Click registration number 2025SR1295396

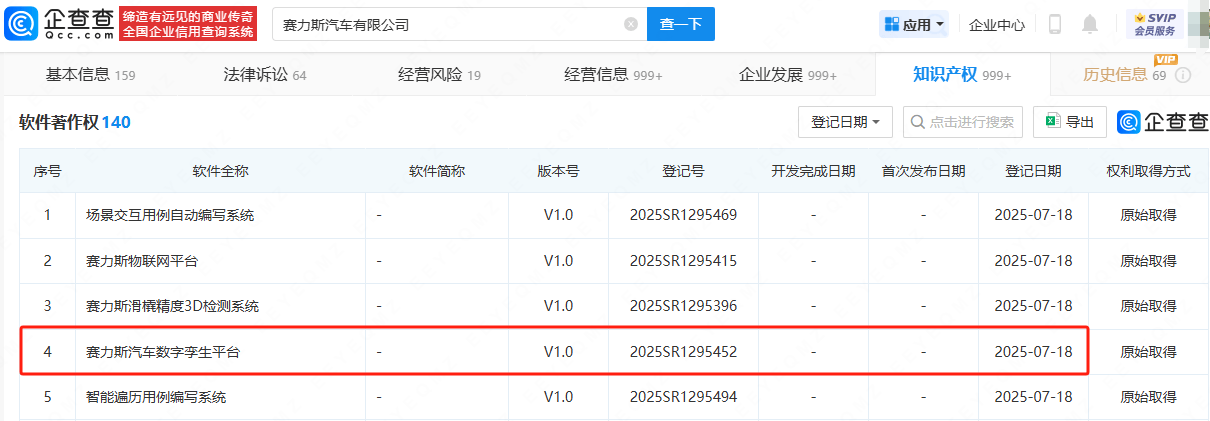coord(684,306)
